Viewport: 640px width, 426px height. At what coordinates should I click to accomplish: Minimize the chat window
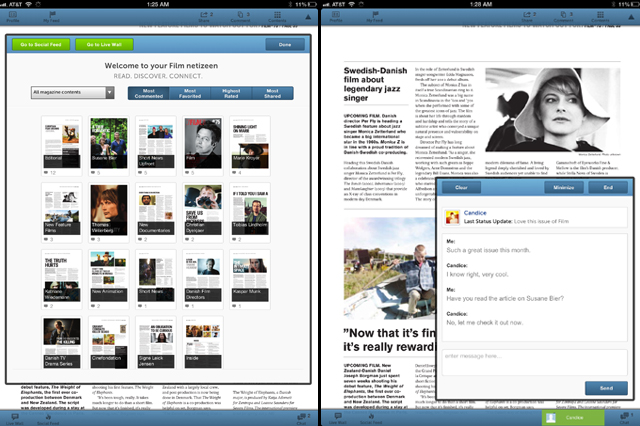pos(564,188)
